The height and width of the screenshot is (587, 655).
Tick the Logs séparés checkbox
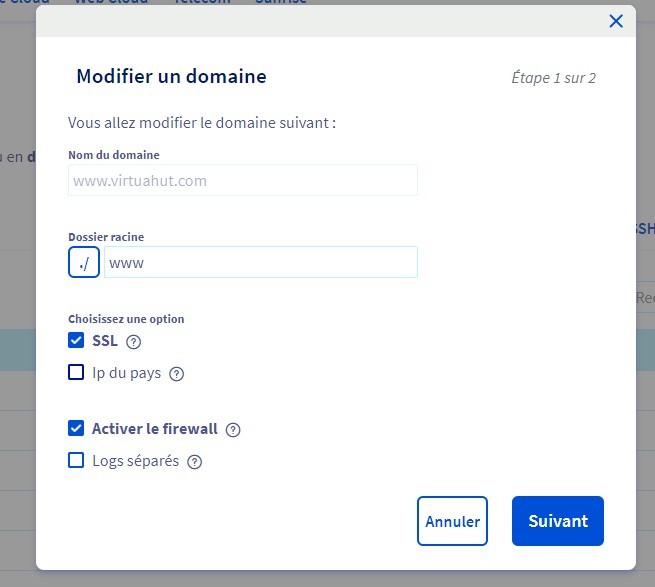(76, 461)
